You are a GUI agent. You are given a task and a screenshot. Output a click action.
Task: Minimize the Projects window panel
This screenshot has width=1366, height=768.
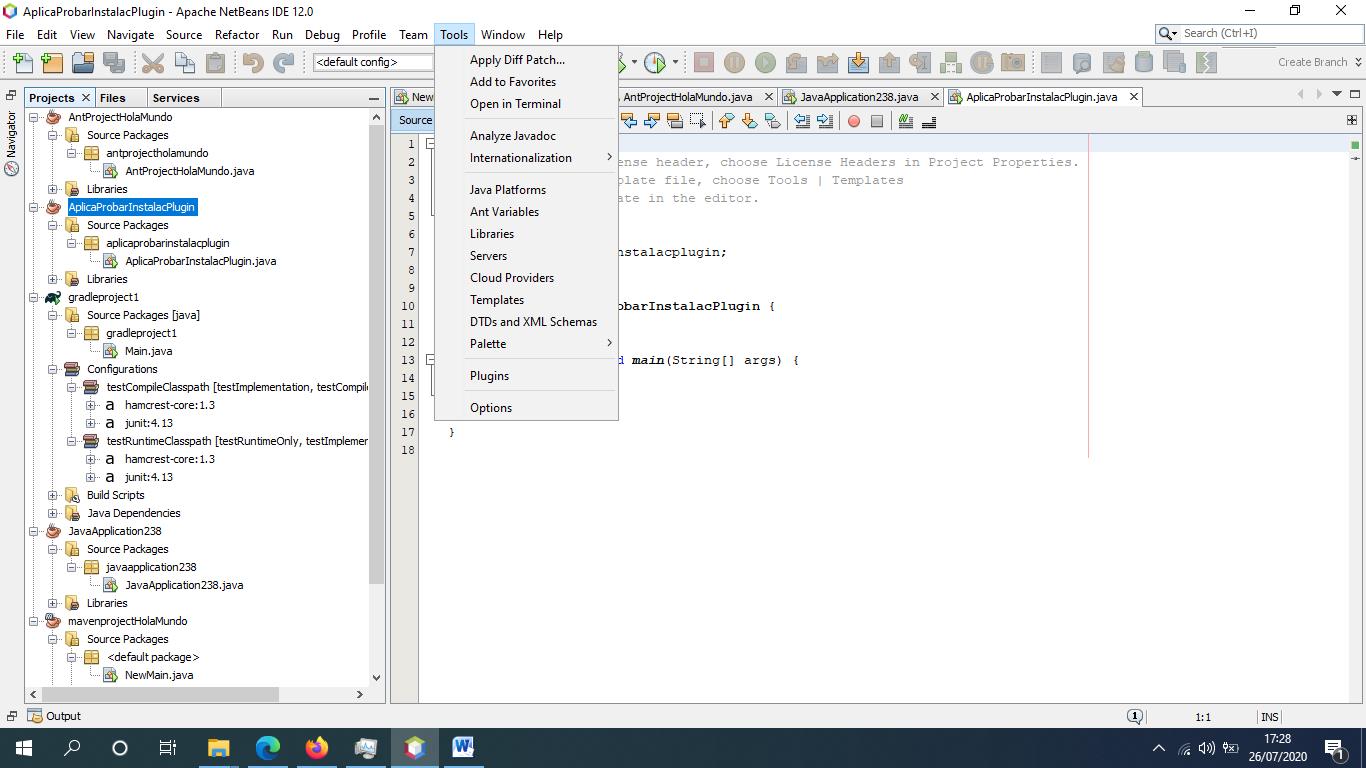coord(374,98)
